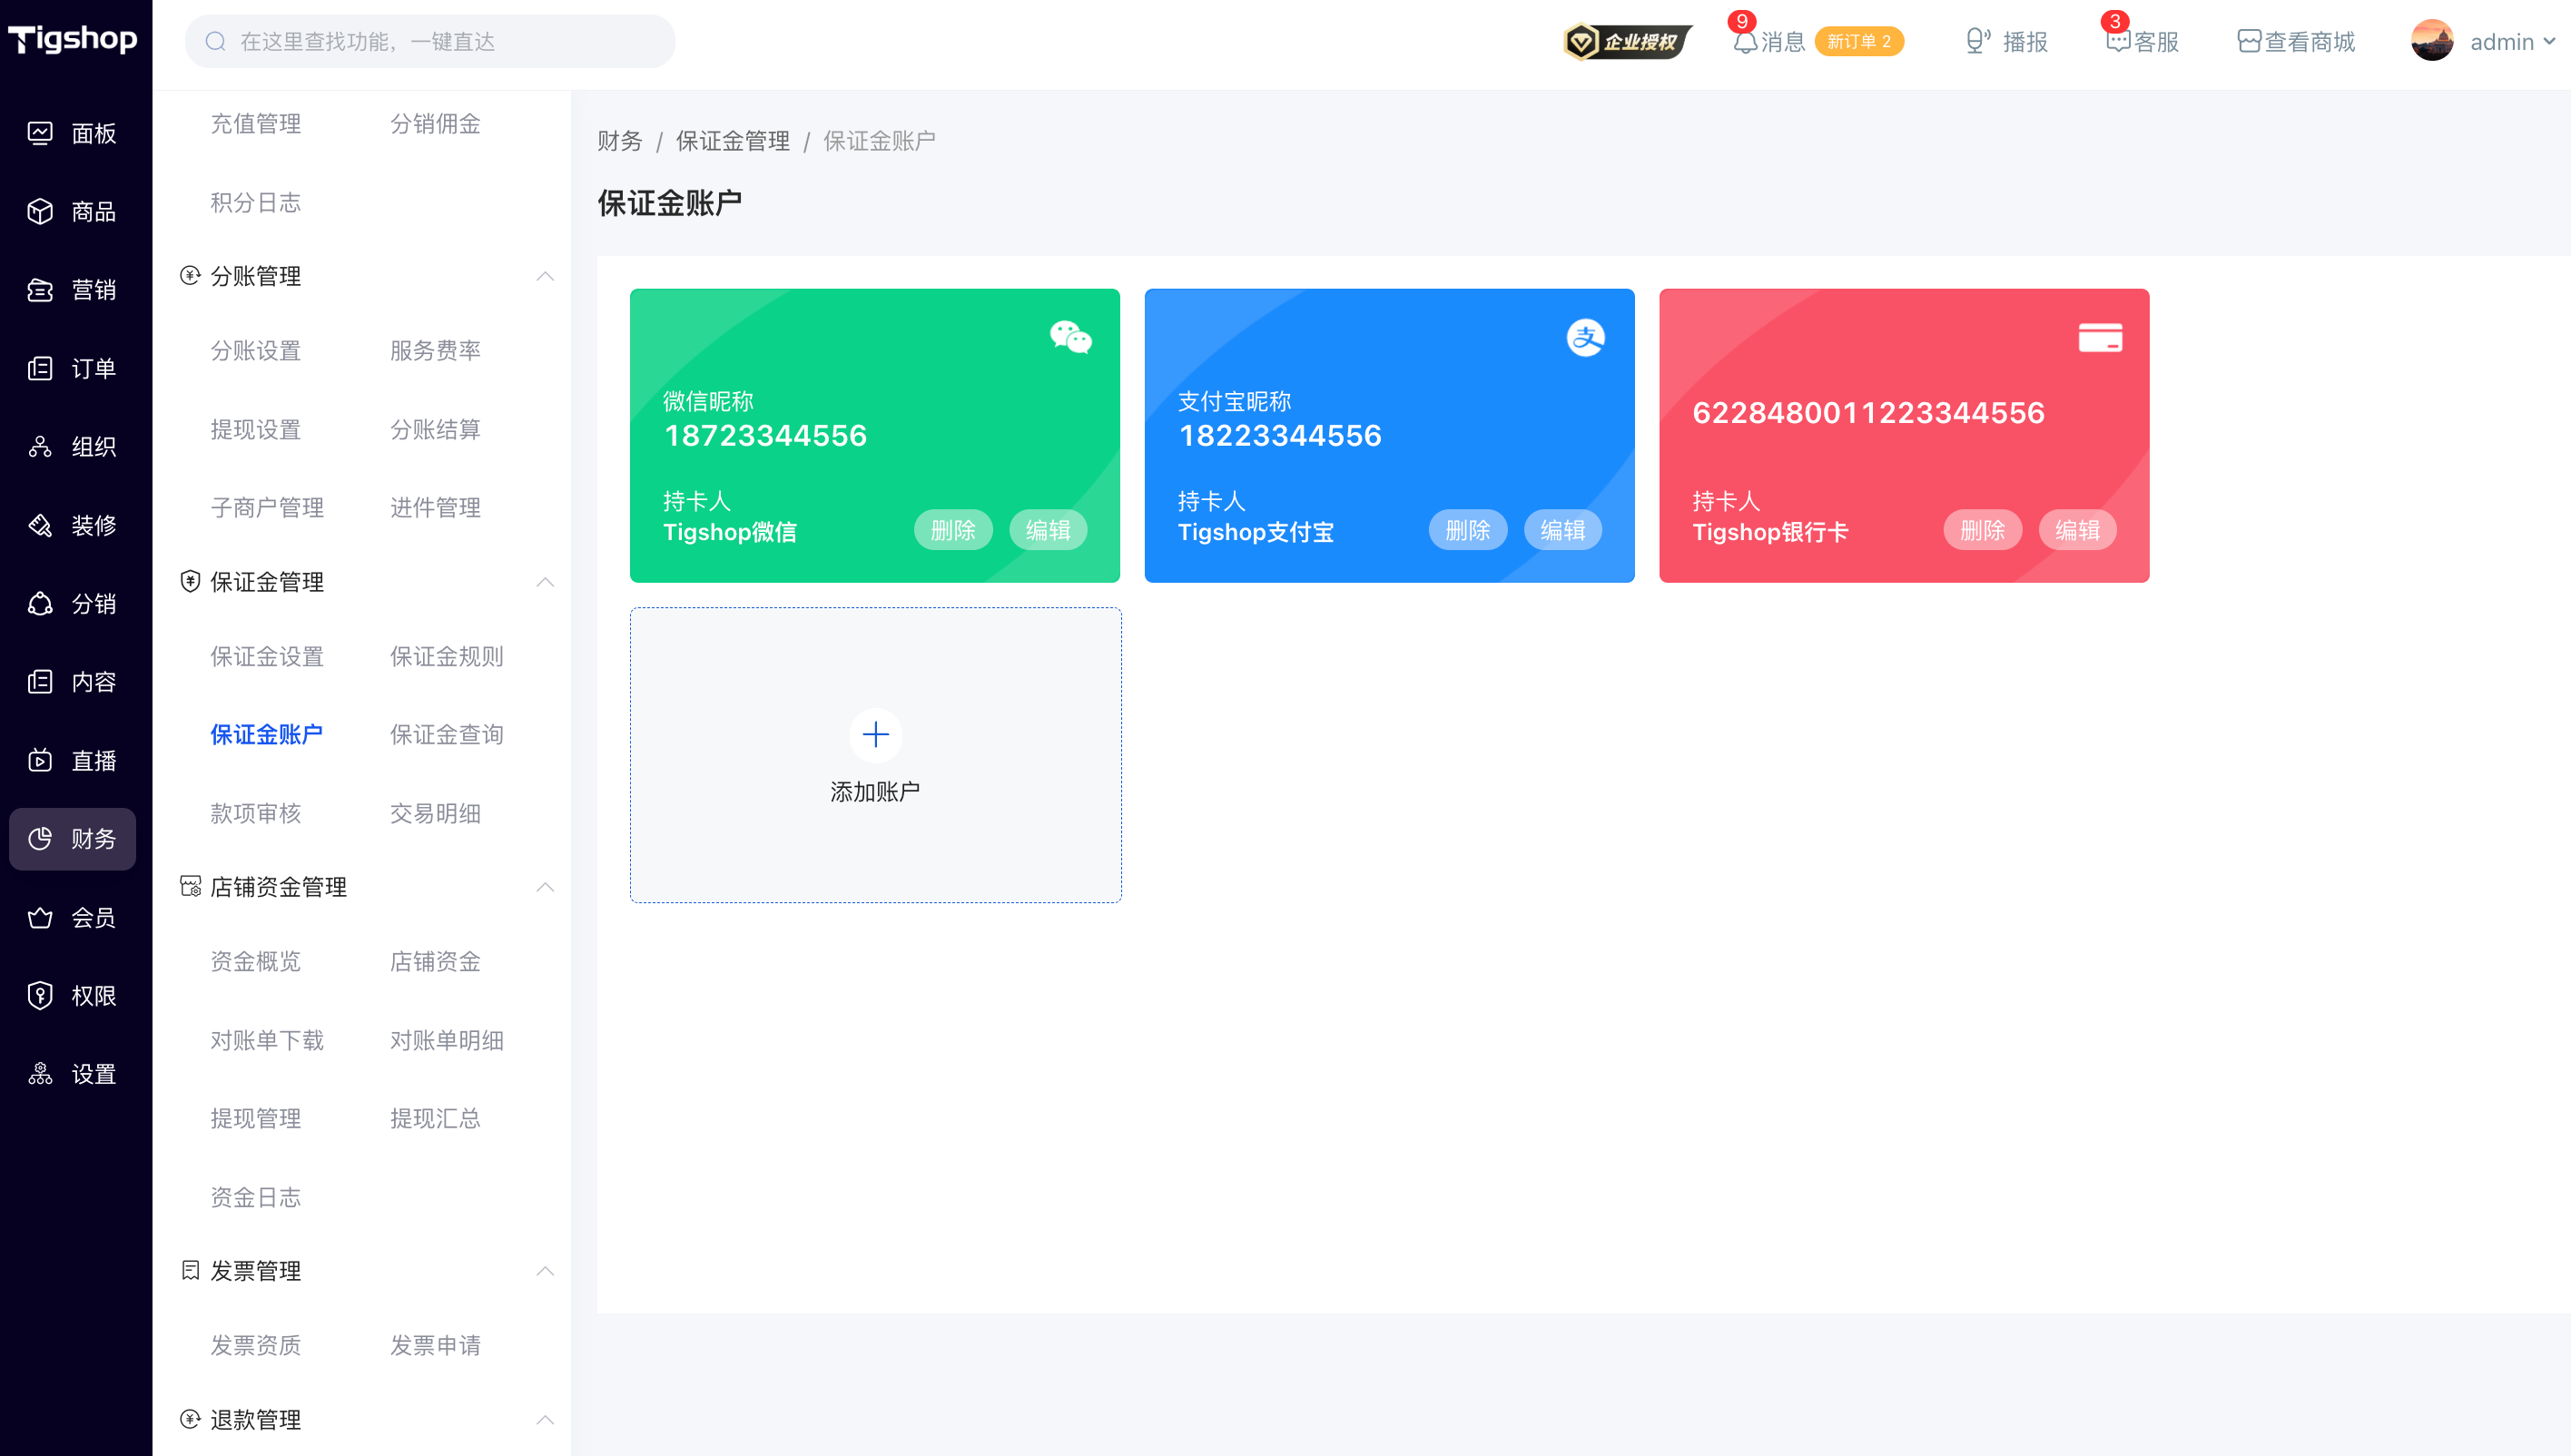
Task: Open the 装修 decoration icon
Action: pos(40,525)
